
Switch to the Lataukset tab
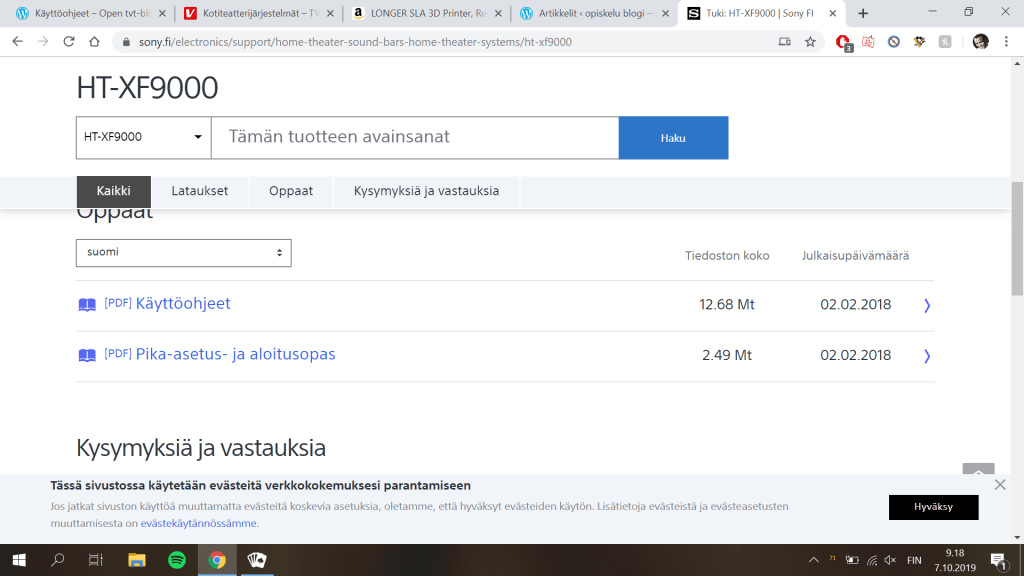(199, 191)
